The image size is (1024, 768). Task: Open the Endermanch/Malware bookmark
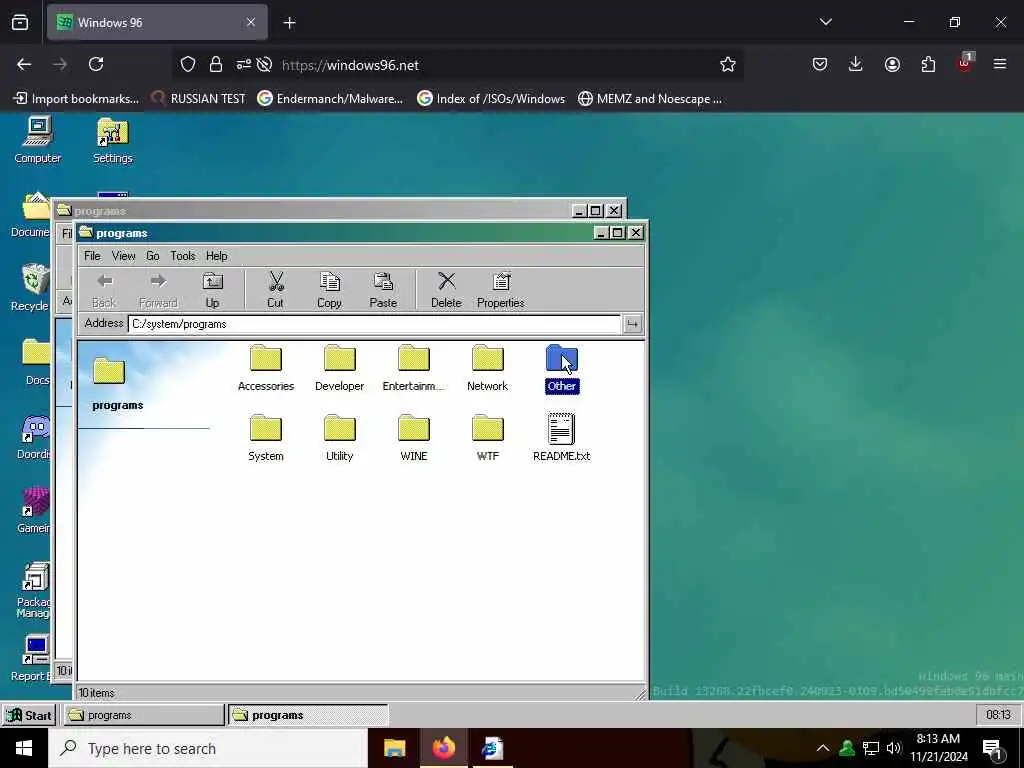(x=330, y=99)
